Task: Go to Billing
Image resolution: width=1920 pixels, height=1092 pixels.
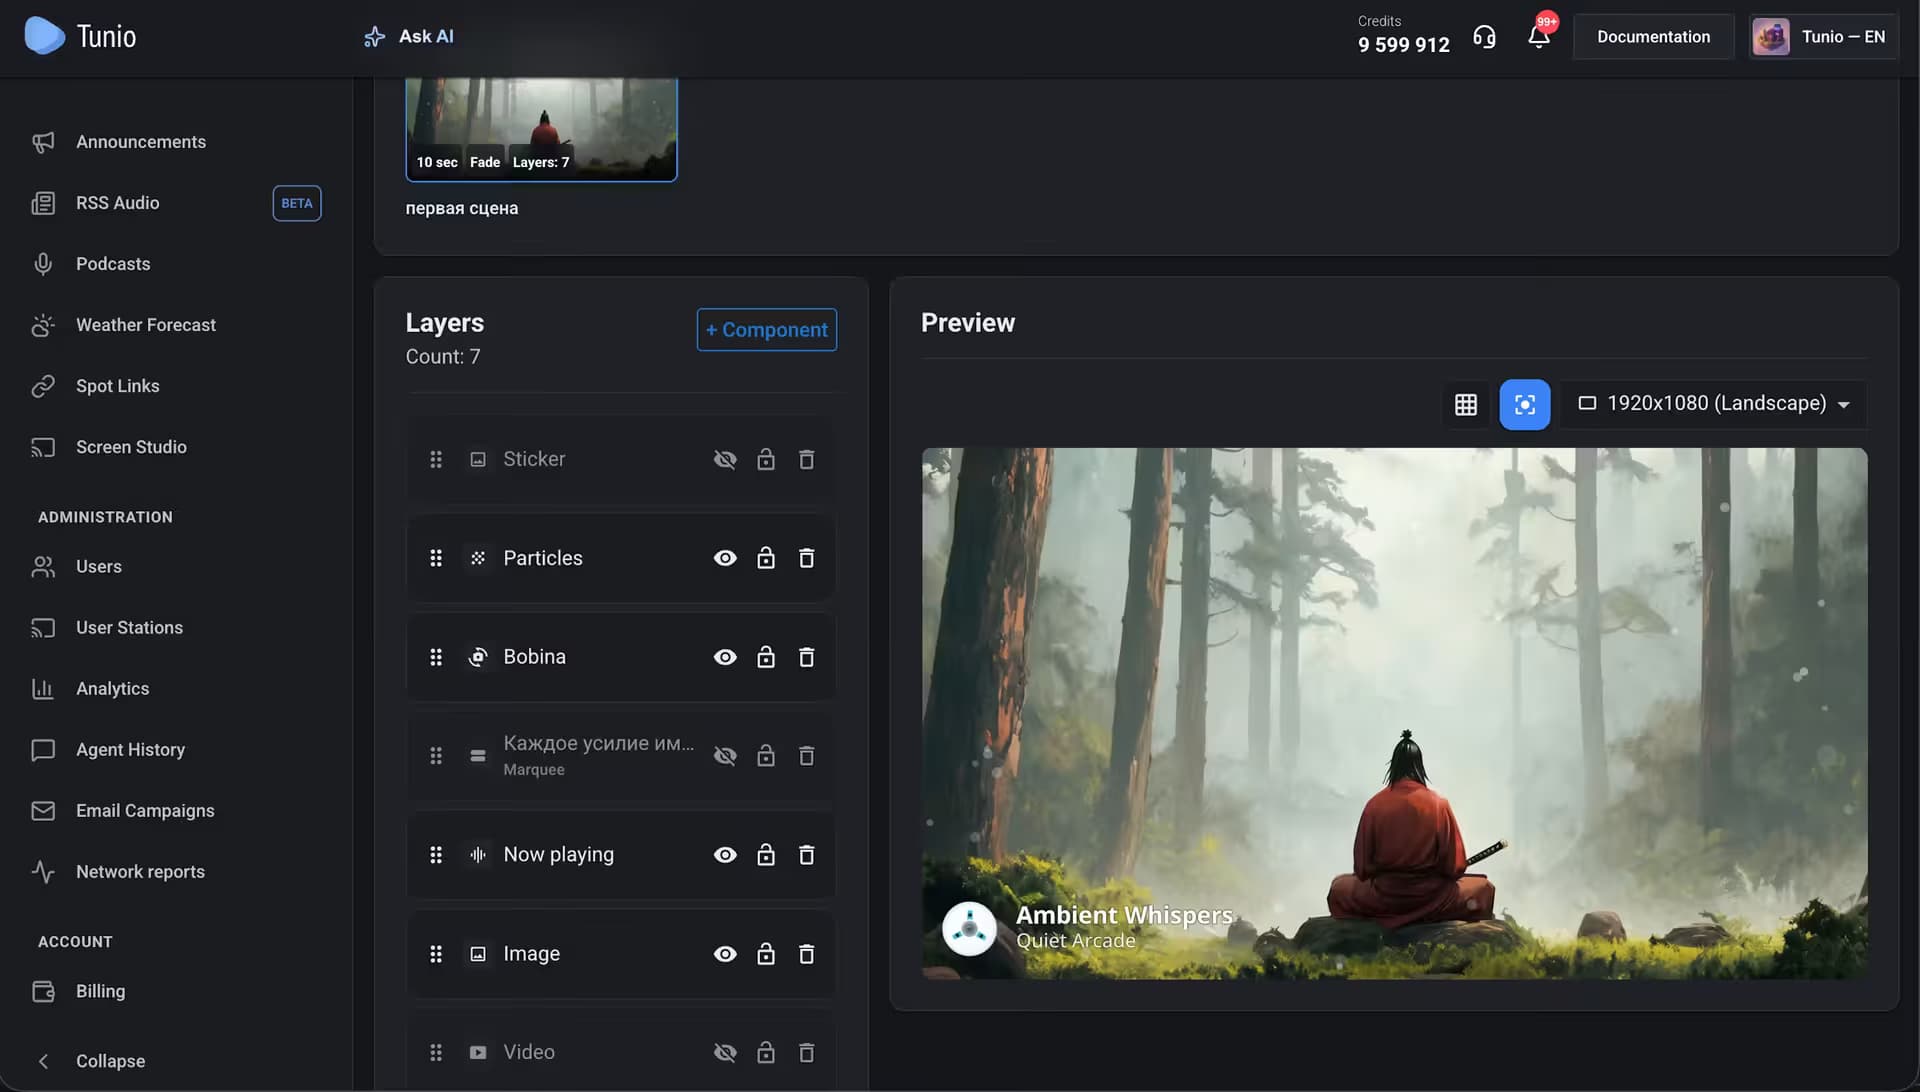Action: (100, 992)
